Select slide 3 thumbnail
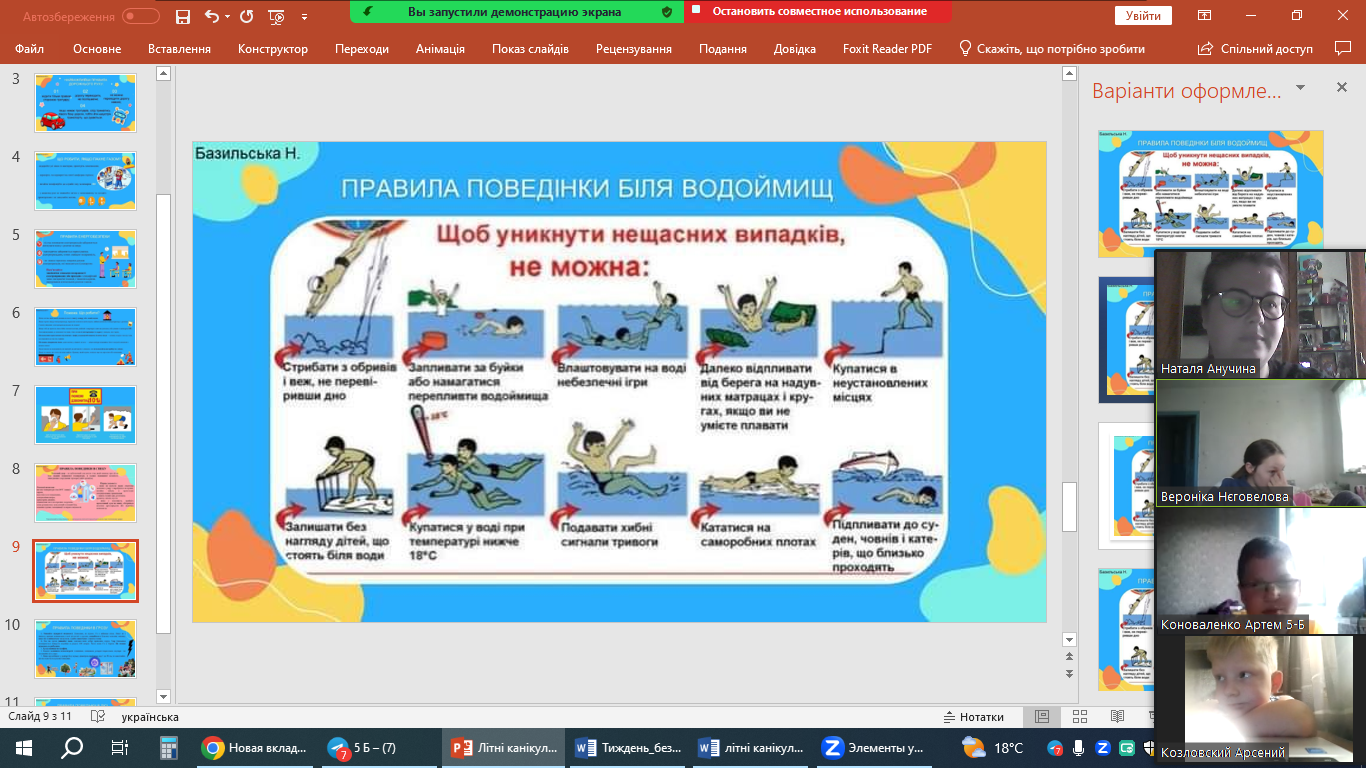 85,102
